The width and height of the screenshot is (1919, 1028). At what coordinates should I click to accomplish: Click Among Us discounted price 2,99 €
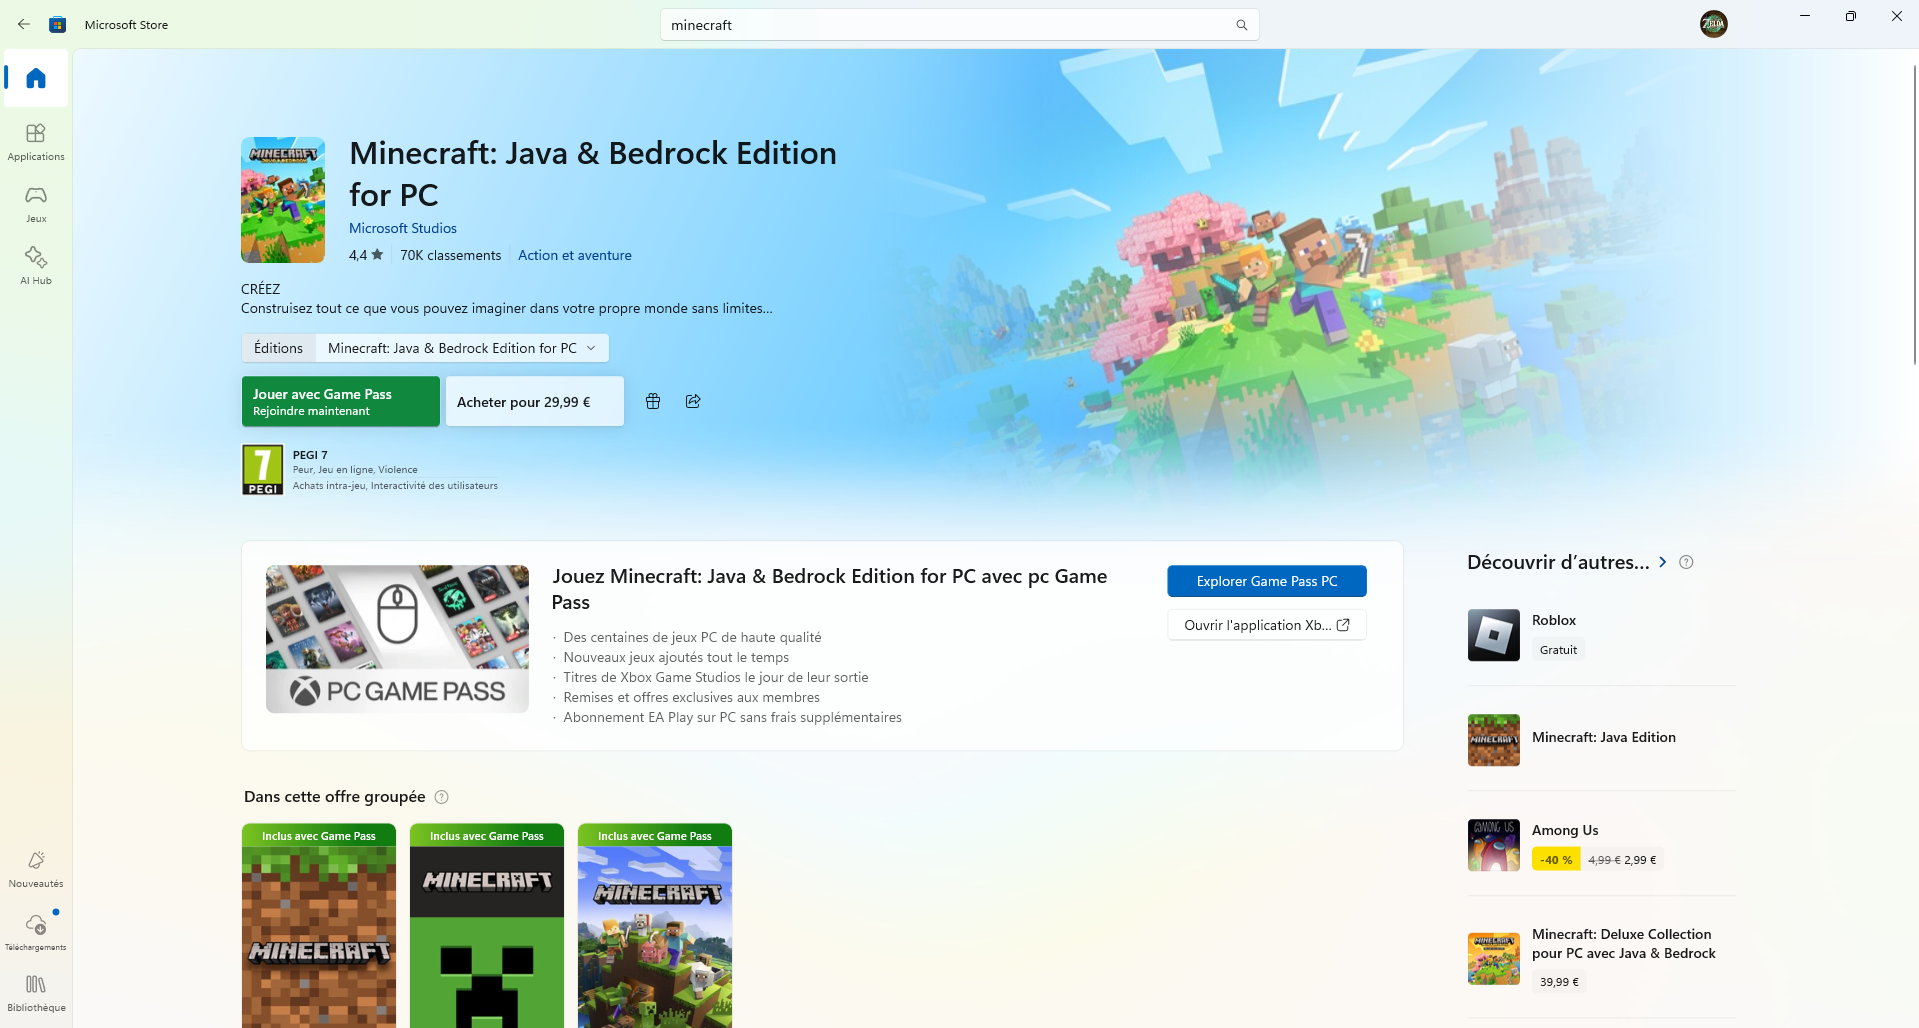pyautogui.click(x=1640, y=860)
